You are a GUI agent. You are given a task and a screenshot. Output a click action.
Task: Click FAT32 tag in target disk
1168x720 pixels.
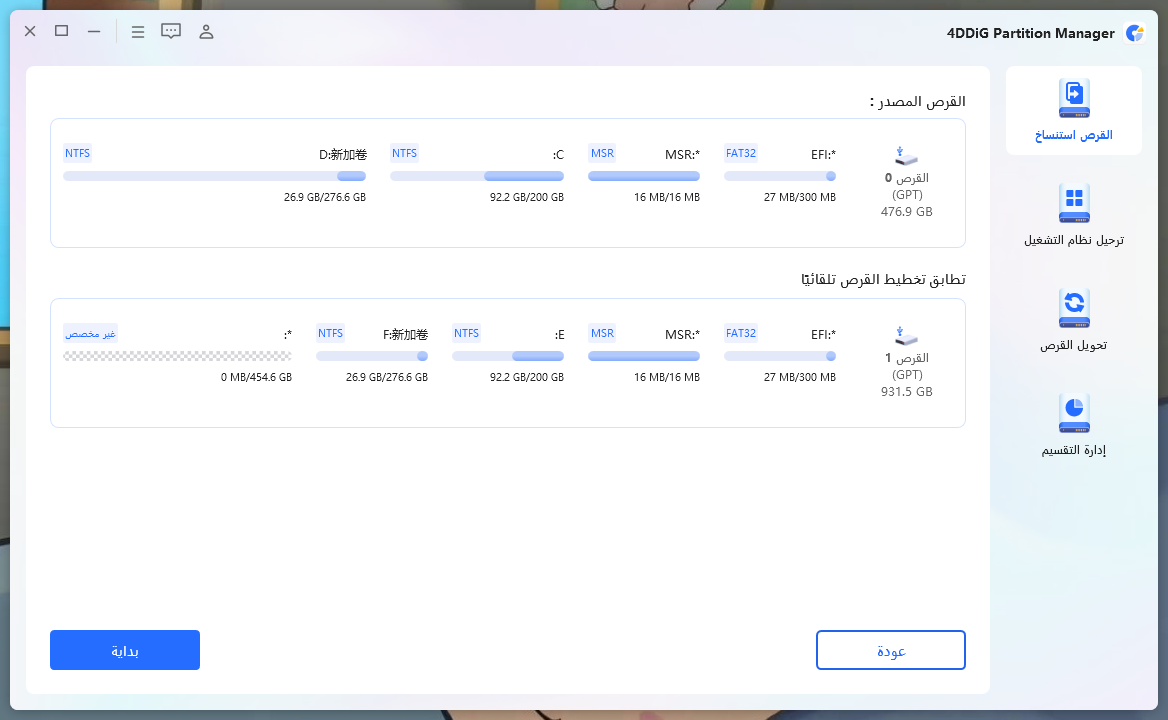point(741,334)
